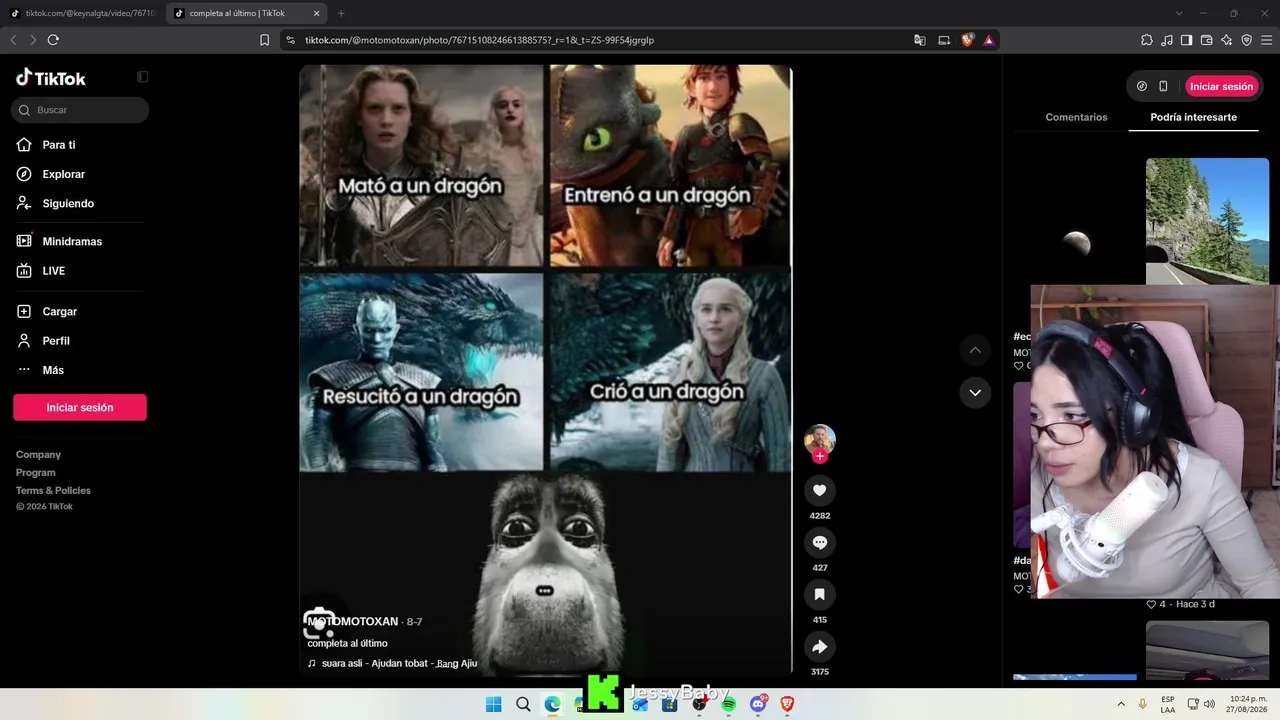Image resolution: width=1280 pixels, height=720 pixels.
Task: Click the translate page icon in address bar
Action: coord(920,40)
